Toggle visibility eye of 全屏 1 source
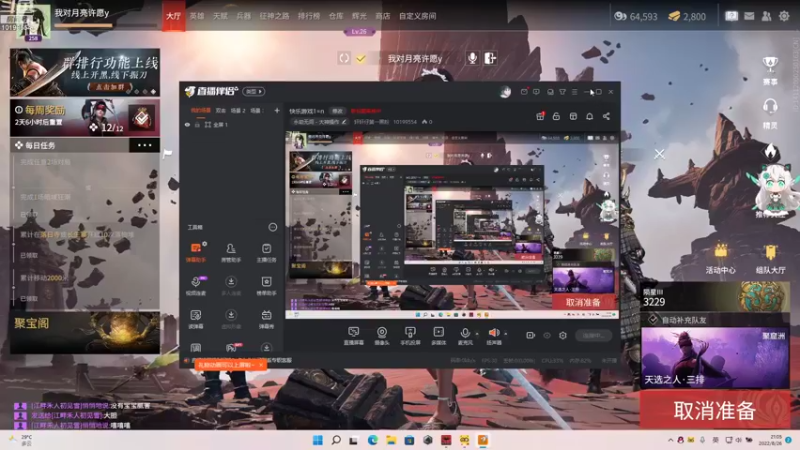 [x=187, y=124]
